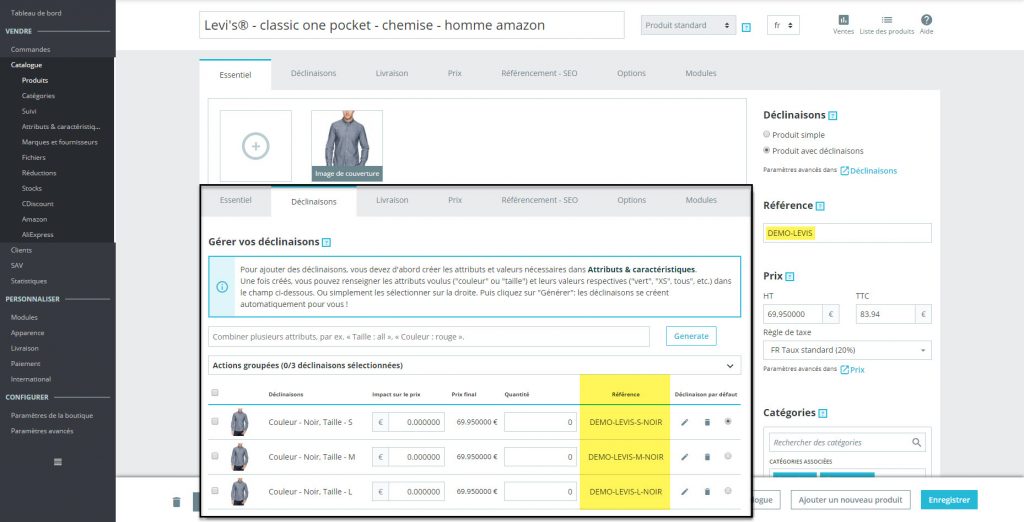Check the select-all checkbox in table header
The image size is (1024, 522).
215,393
